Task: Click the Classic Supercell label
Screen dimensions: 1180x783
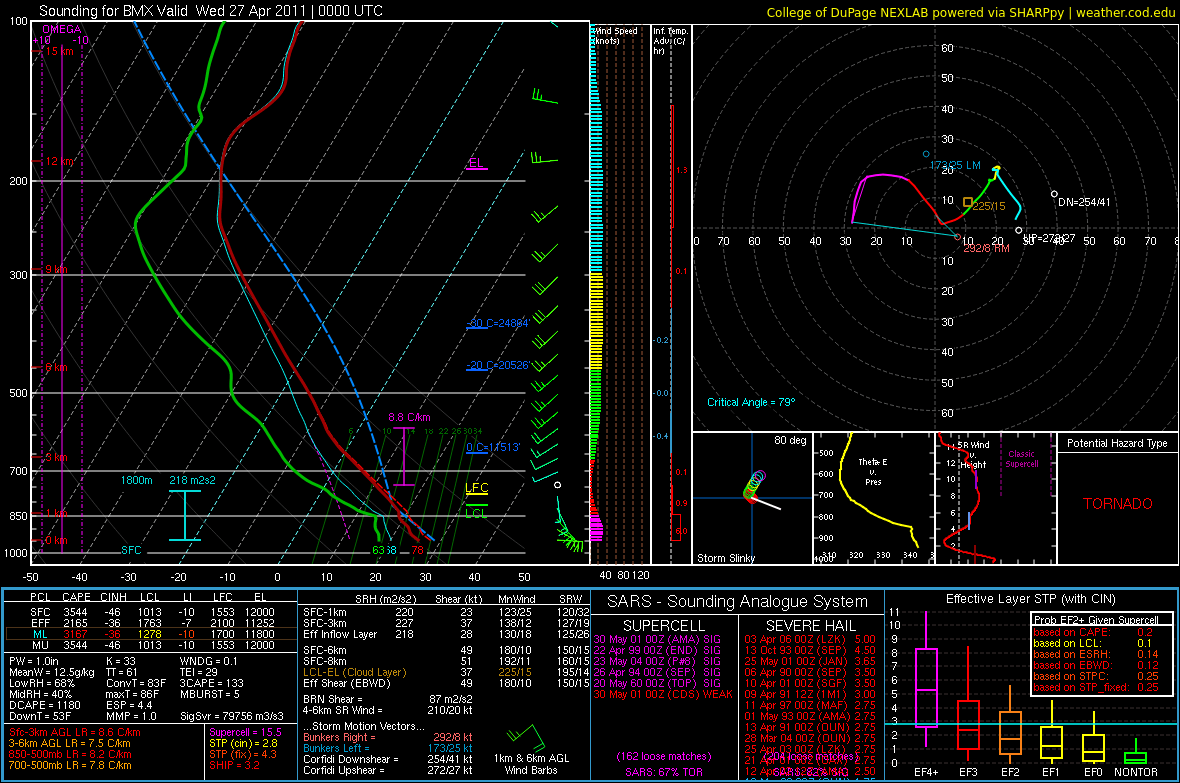Action: click(x=1021, y=459)
